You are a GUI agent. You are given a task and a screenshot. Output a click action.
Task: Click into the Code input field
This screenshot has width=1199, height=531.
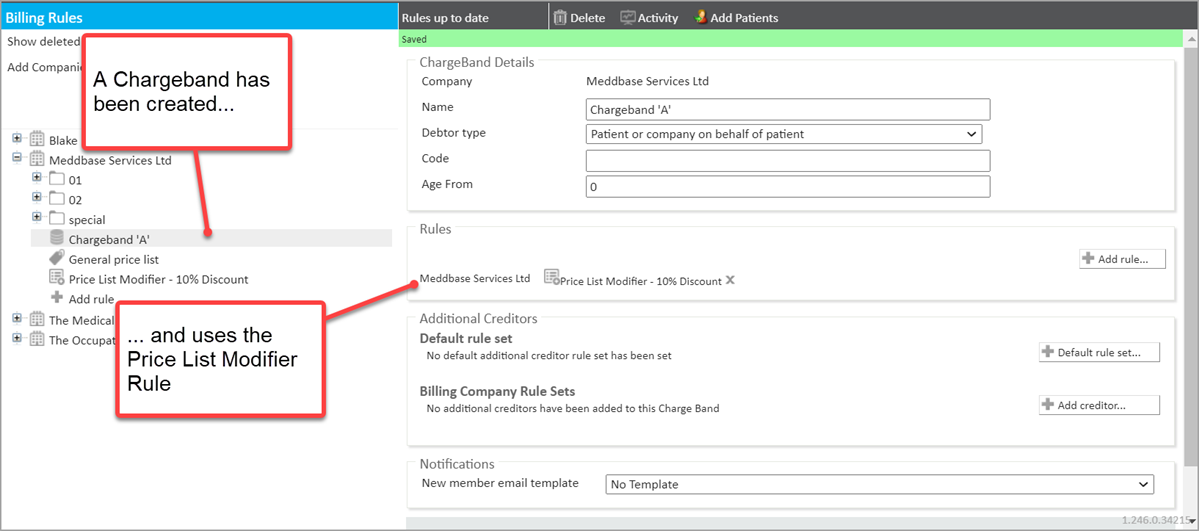[x=787, y=160]
